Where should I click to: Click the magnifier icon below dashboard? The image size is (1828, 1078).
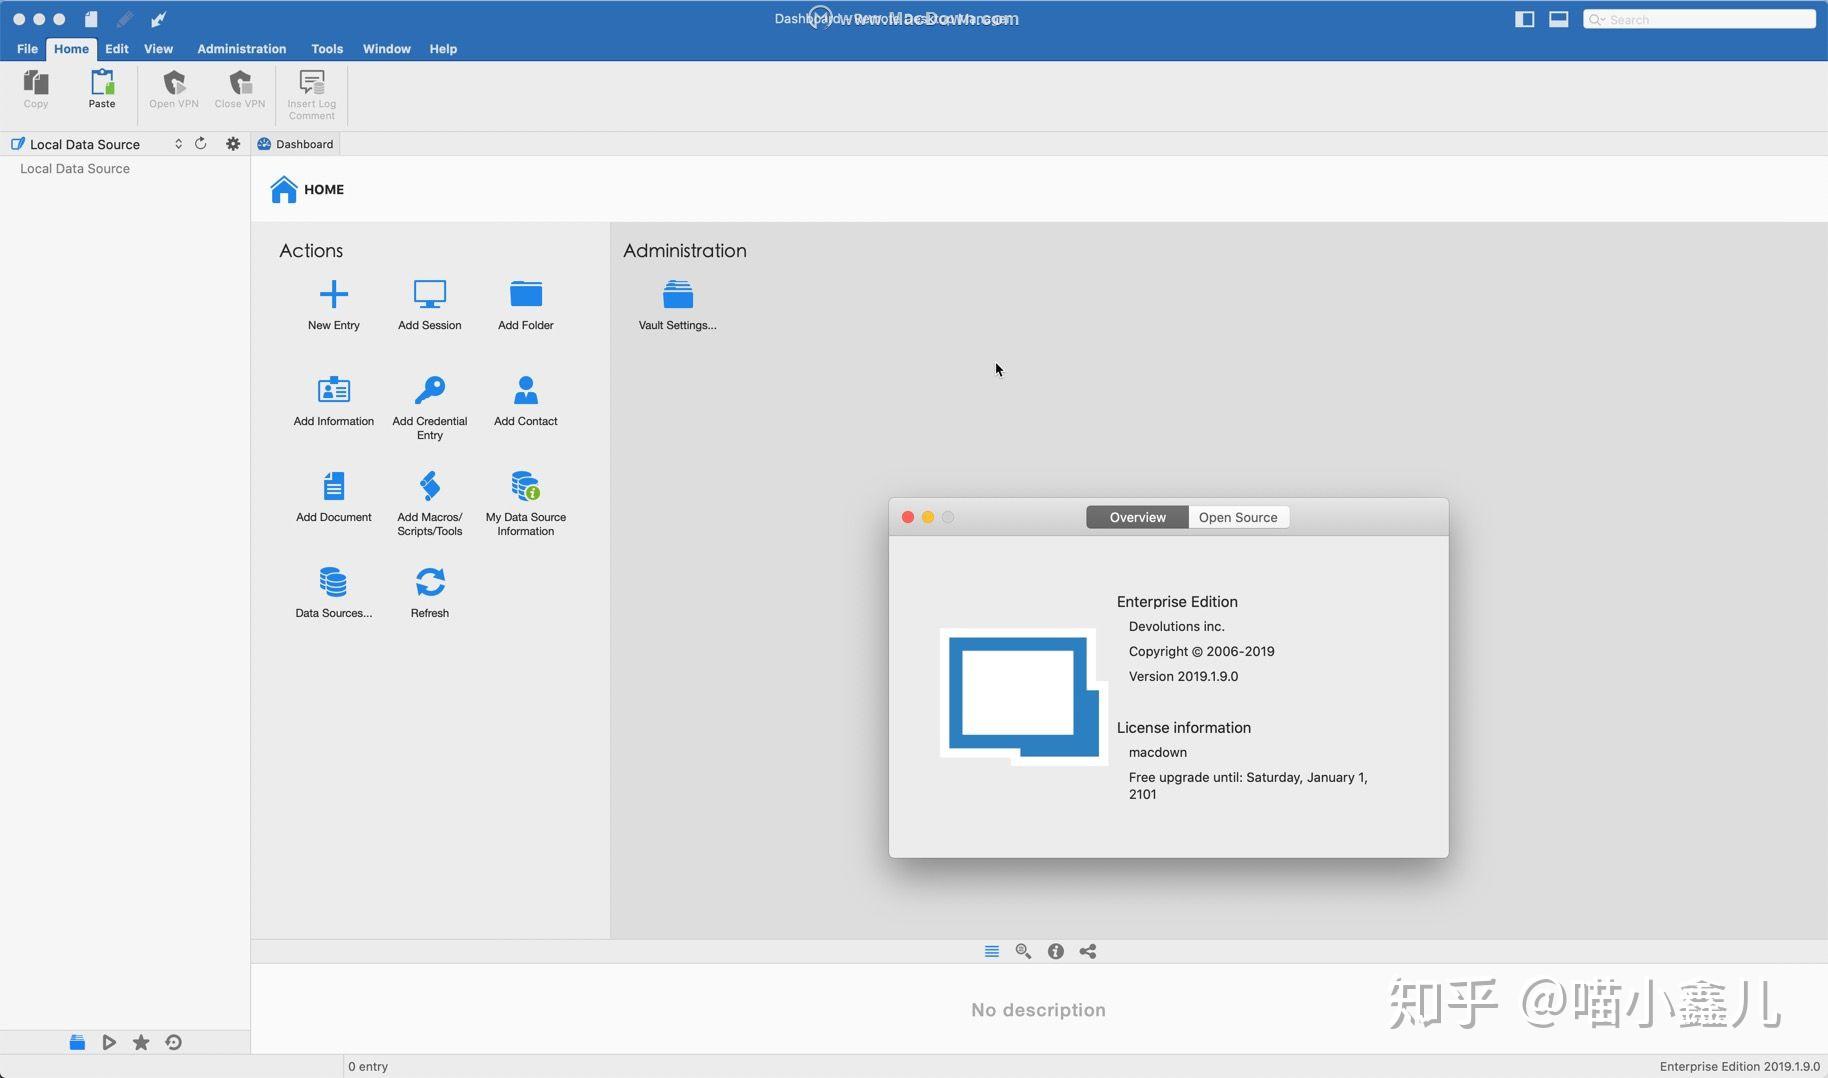(1023, 951)
